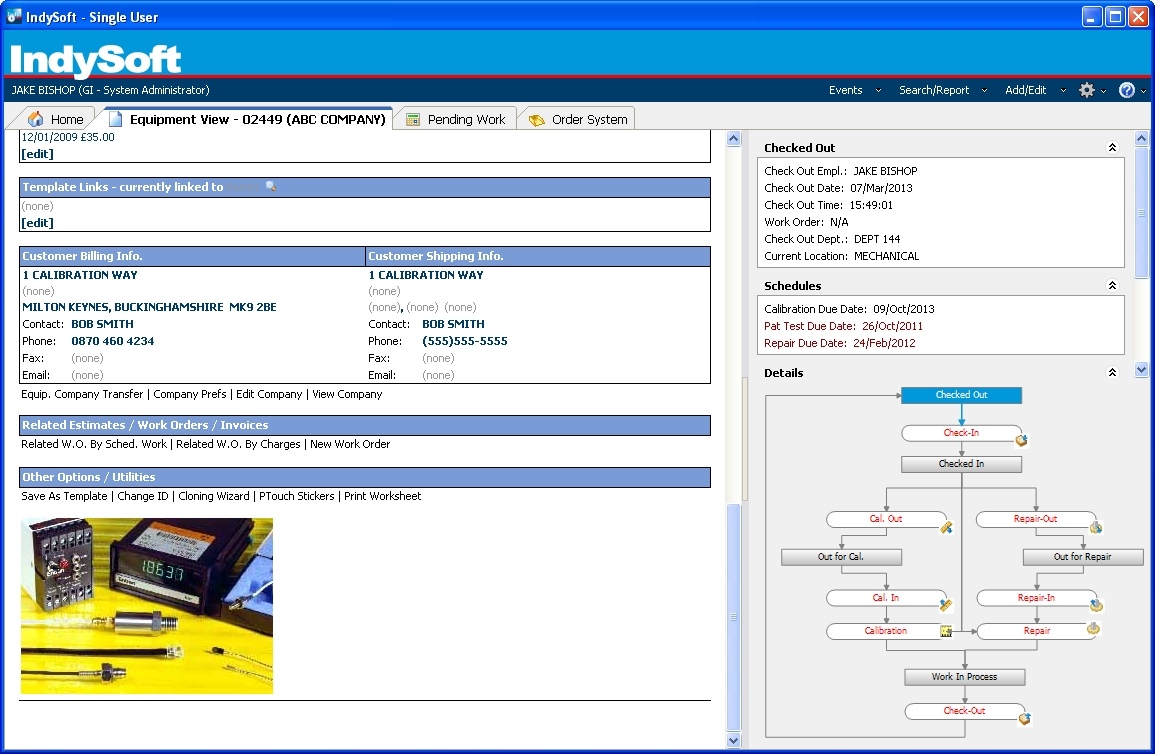Click the Help question mark icon

point(1125,90)
